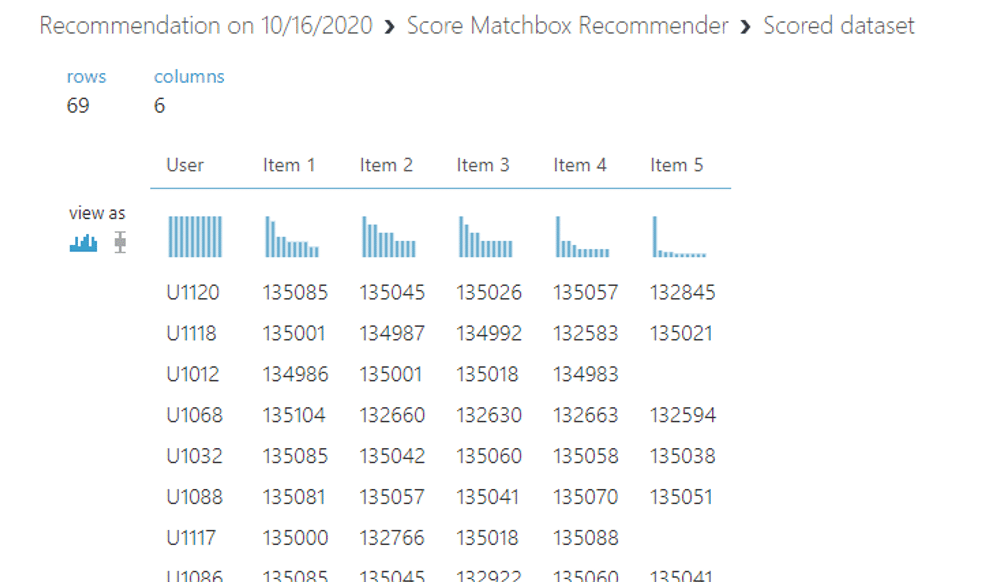Open the Item 1 column histogram
996x586 pixels.
tap(292, 237)
